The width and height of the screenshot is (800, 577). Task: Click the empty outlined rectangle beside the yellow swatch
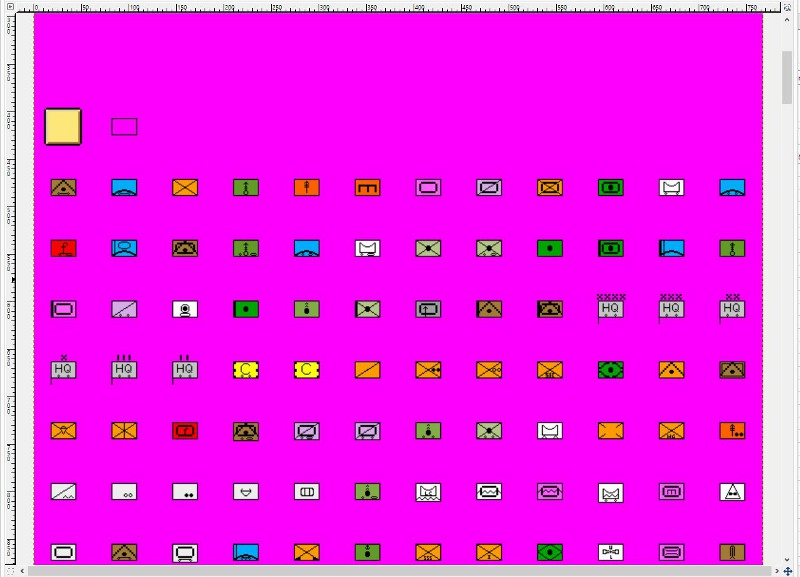point(123,126)
